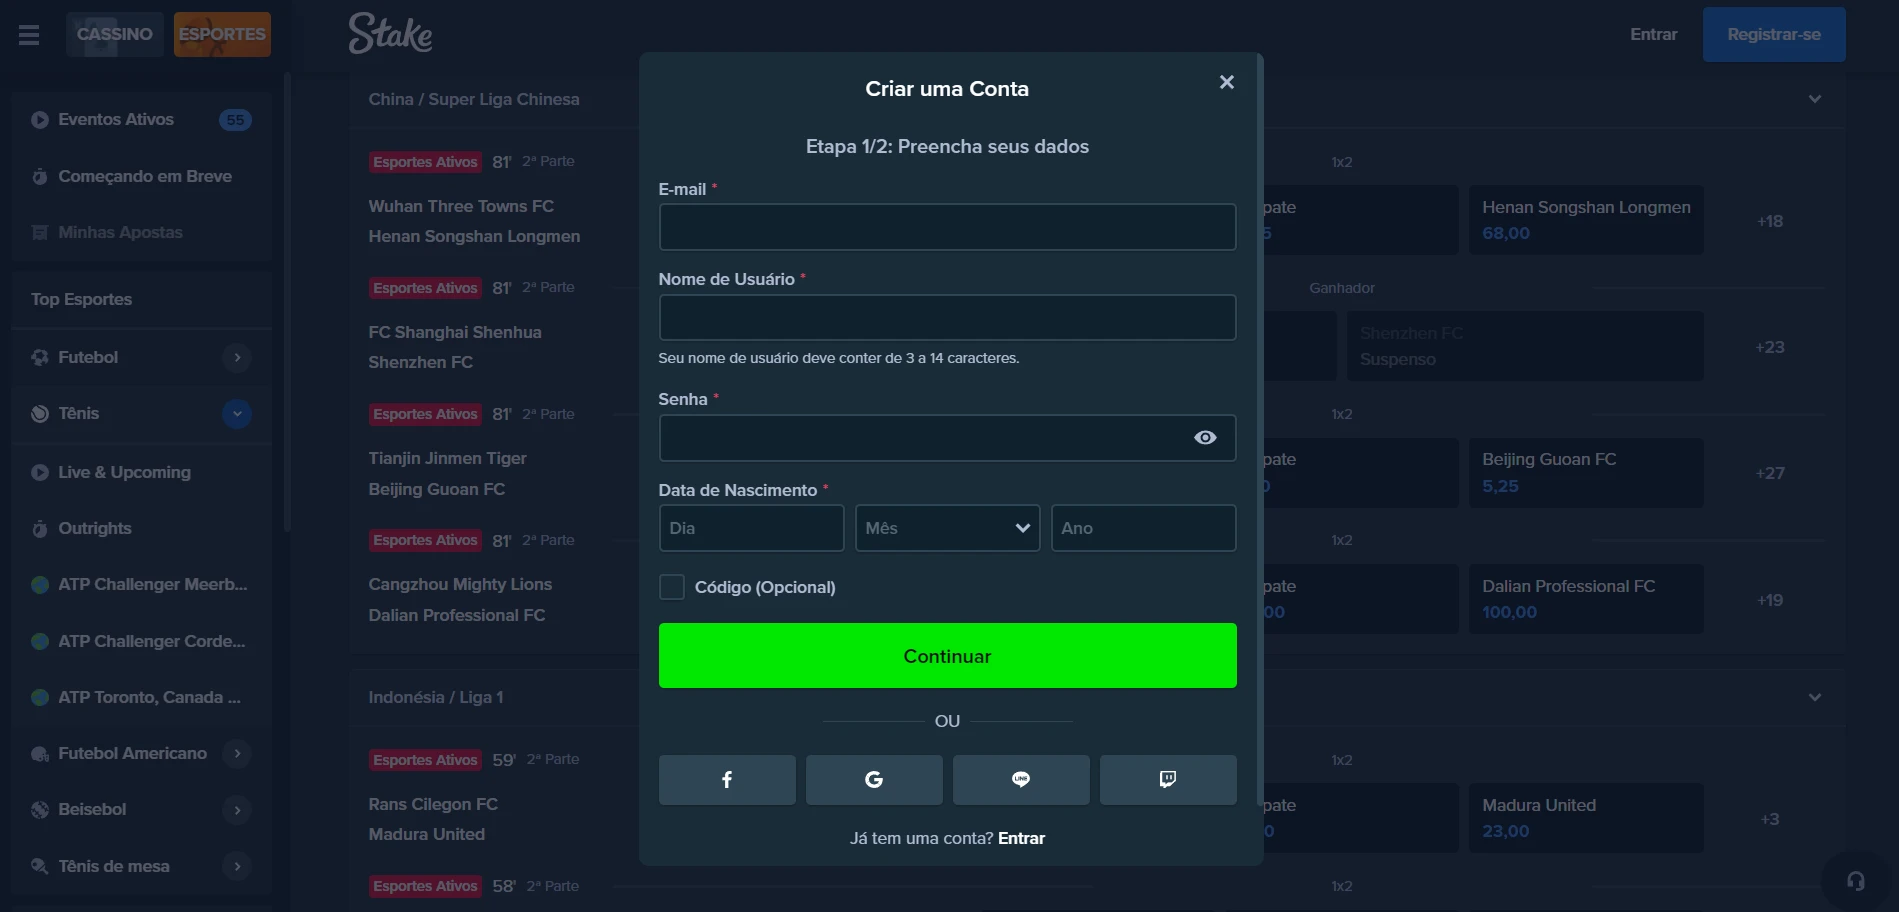Image resolution: width=1899 pixels, height=912 pixels.
Task: Click Outrights stopwatch icon
Action: pyautogui.click(x=40, y=529)
